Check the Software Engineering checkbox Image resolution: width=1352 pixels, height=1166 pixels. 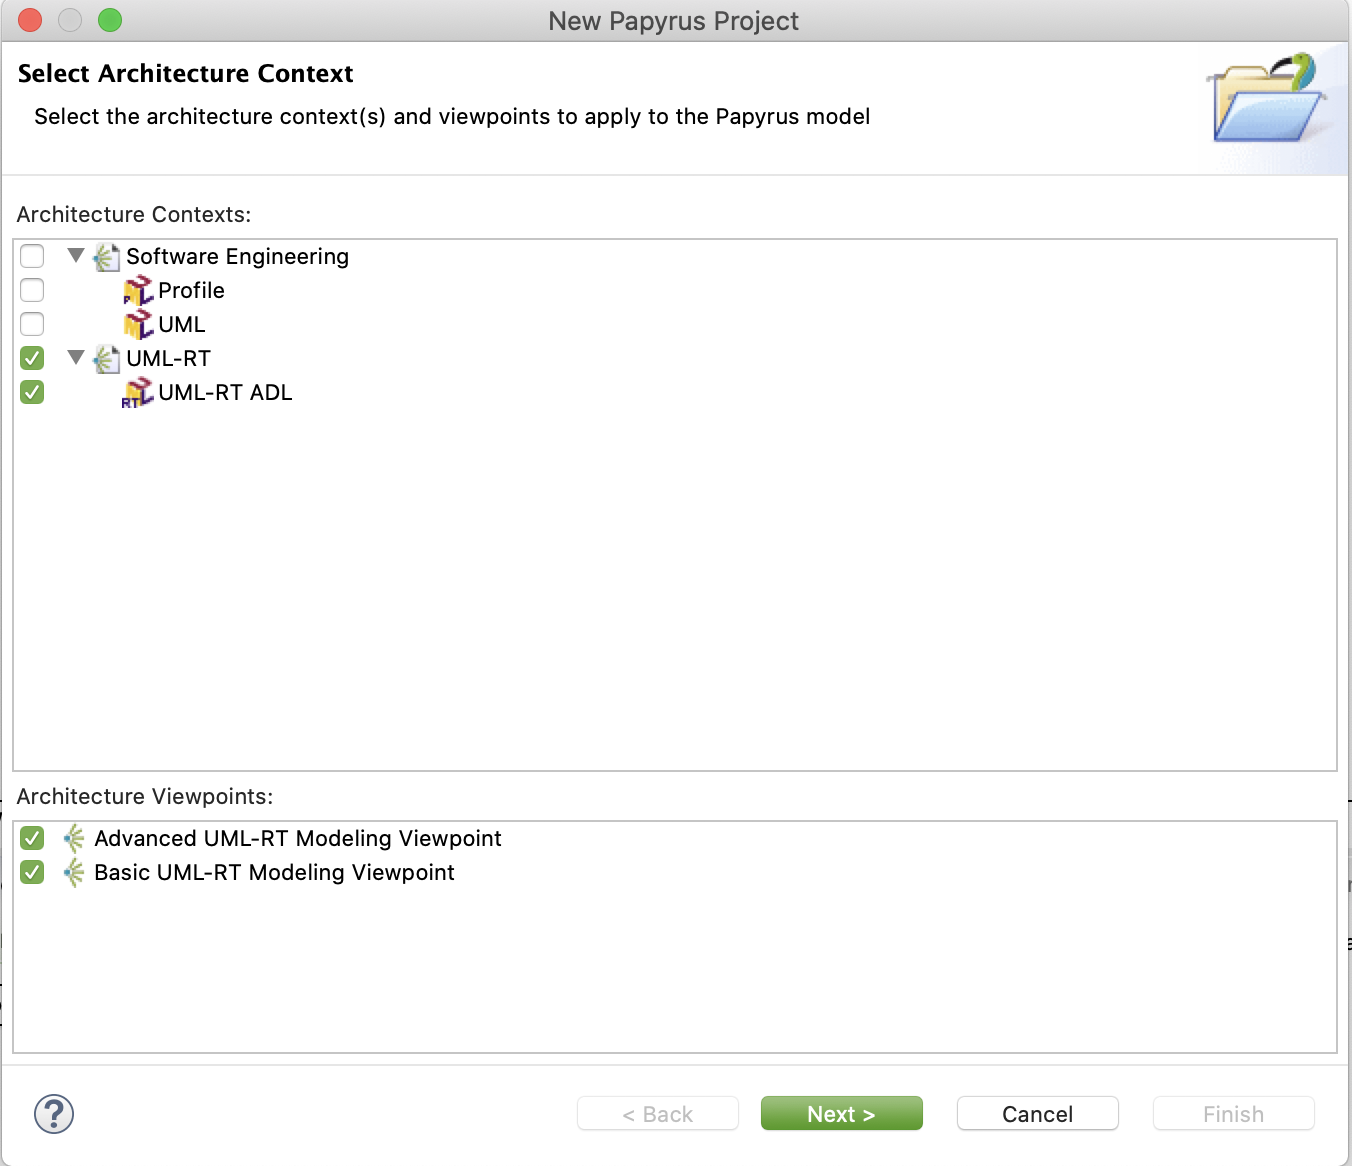click(x=32, y=256)
